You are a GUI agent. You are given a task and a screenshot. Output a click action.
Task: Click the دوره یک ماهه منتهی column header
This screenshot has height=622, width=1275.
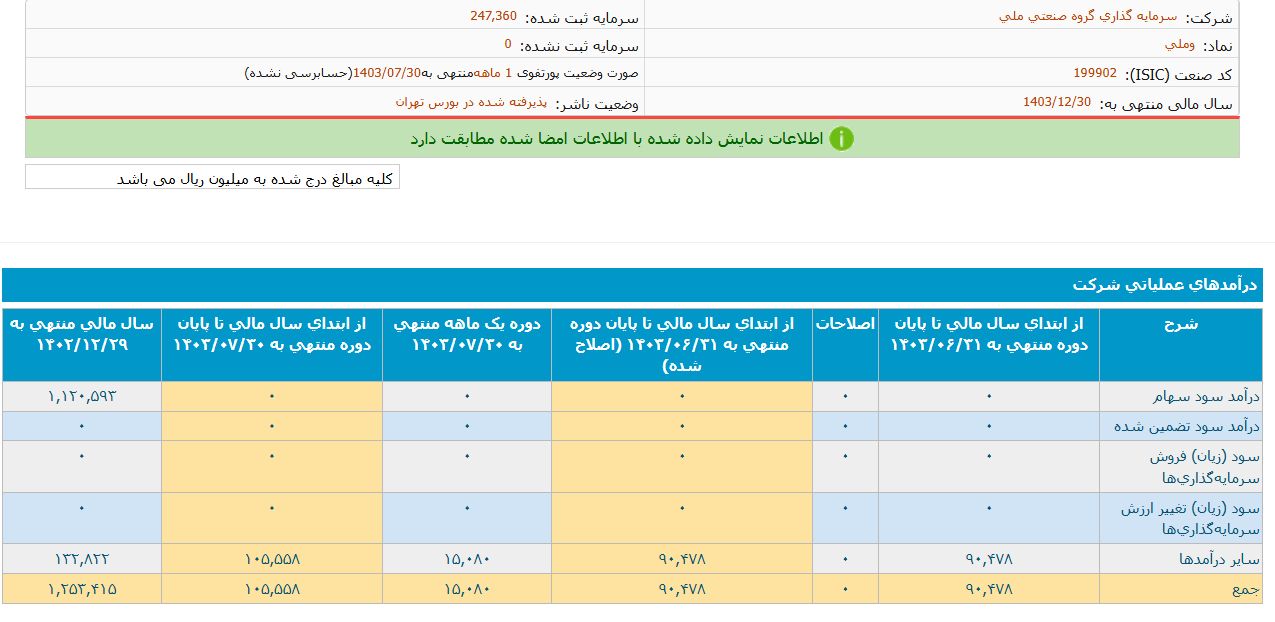click(467, 334)
